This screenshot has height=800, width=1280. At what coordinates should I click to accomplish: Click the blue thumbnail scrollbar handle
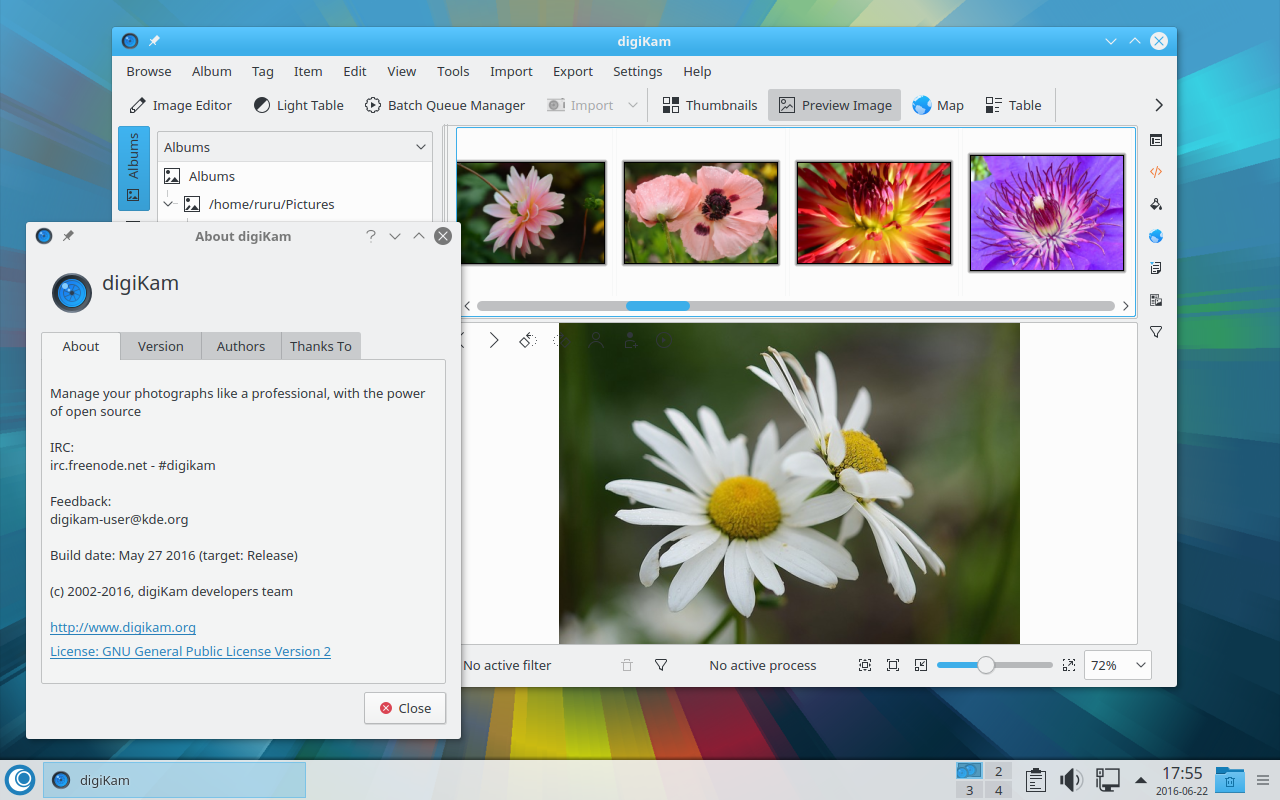[x=658, y=306]
